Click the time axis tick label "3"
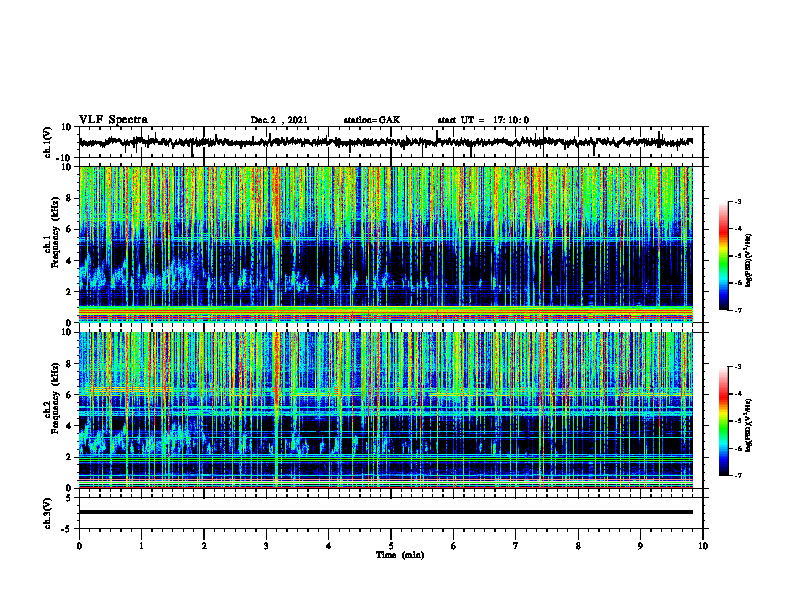Viewport: 792px width, 612px height. (266, 546)
